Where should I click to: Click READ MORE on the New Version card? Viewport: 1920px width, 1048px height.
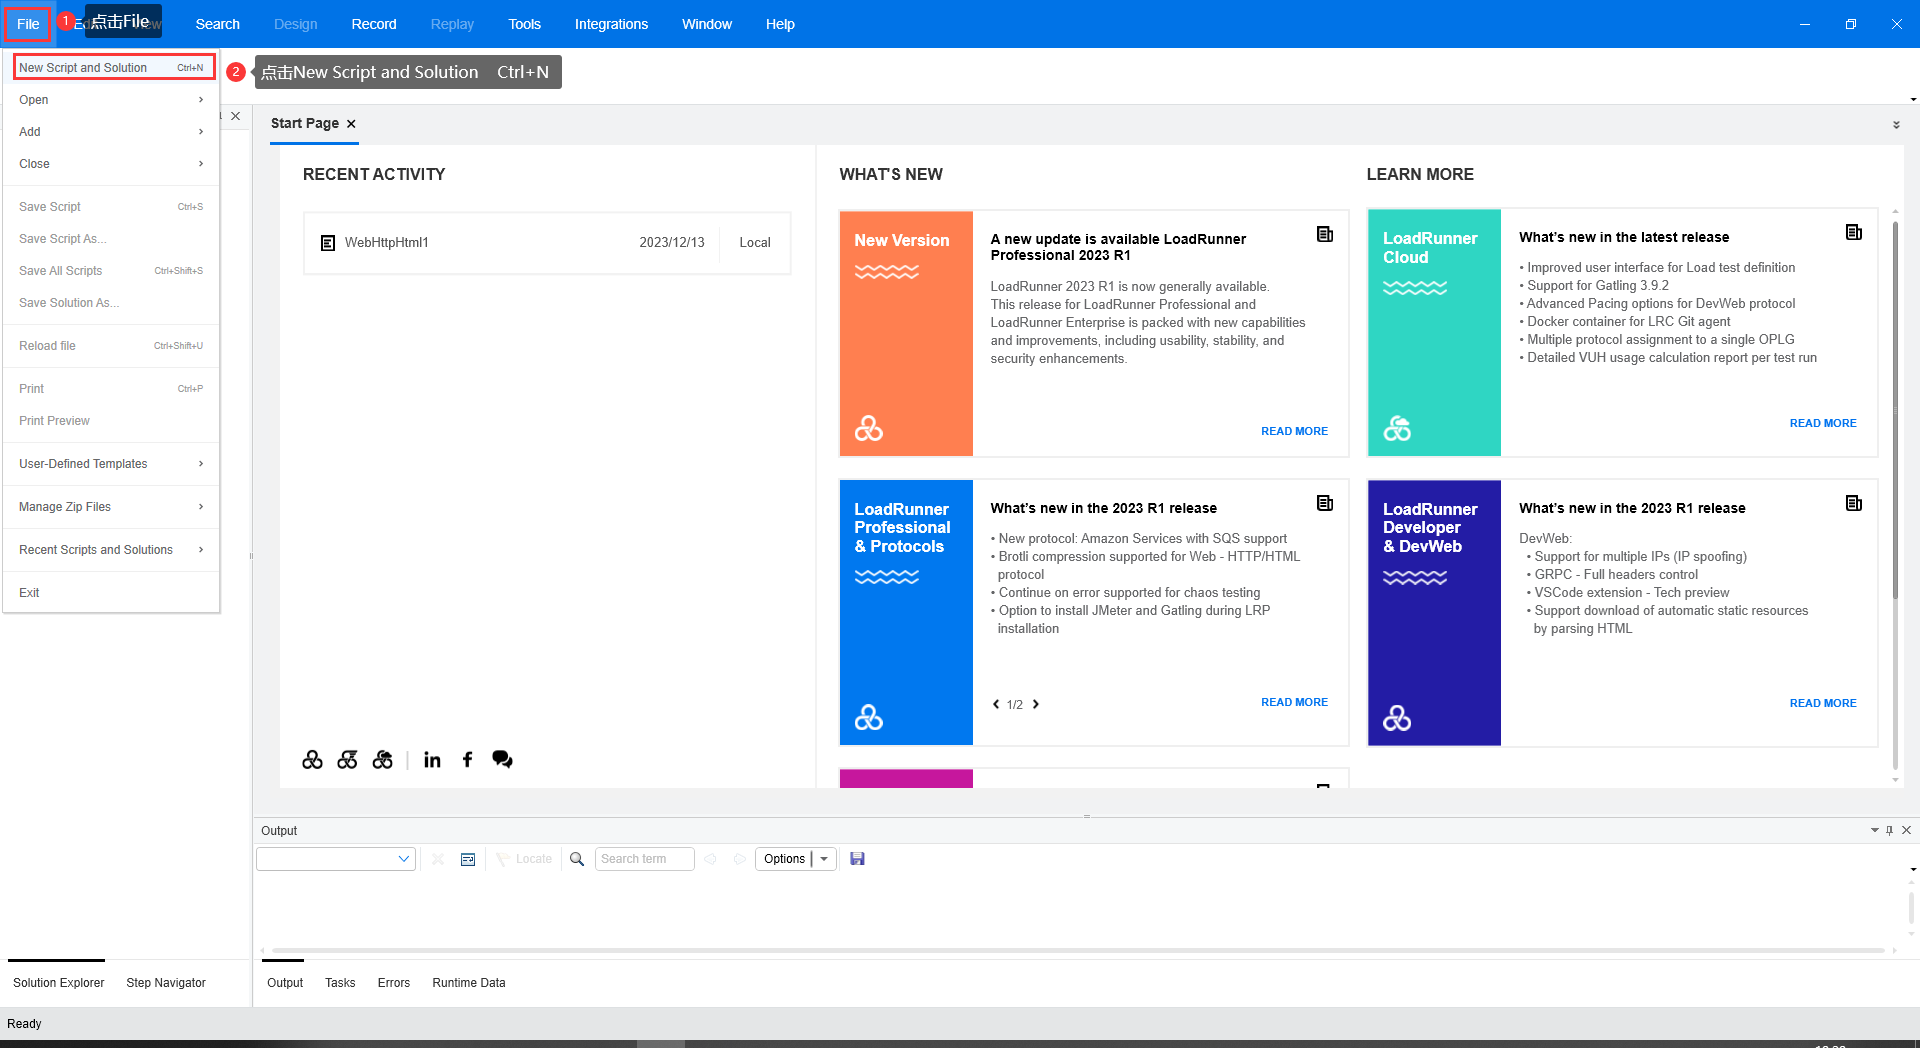click(x=1294, y=431)
